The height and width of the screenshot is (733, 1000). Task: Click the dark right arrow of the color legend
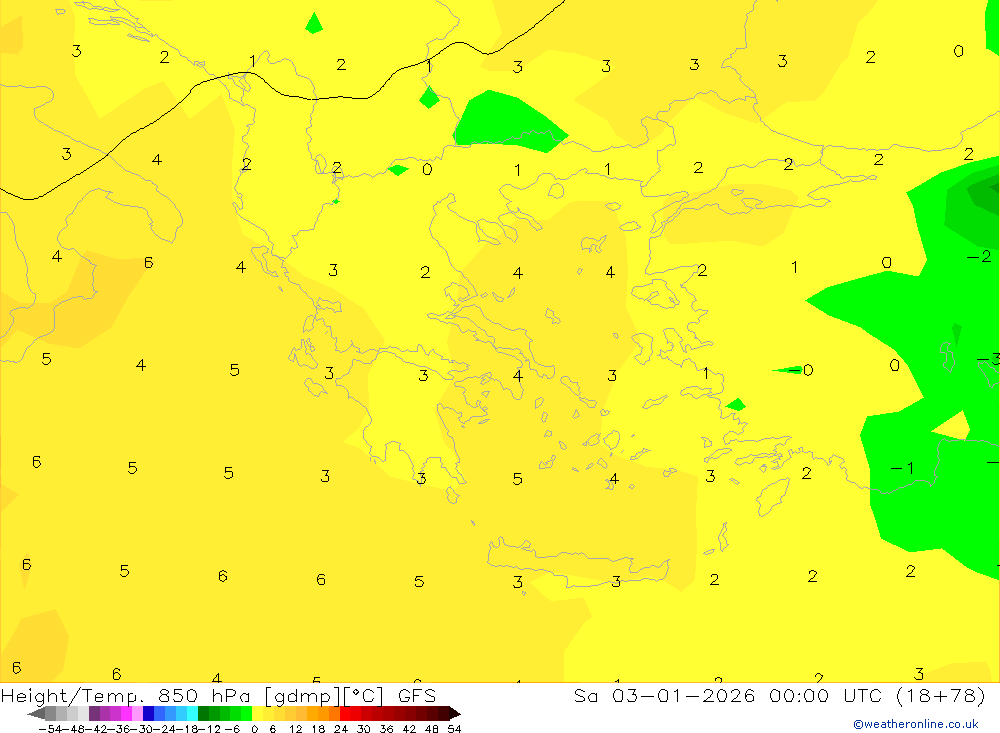click(455, 713)
